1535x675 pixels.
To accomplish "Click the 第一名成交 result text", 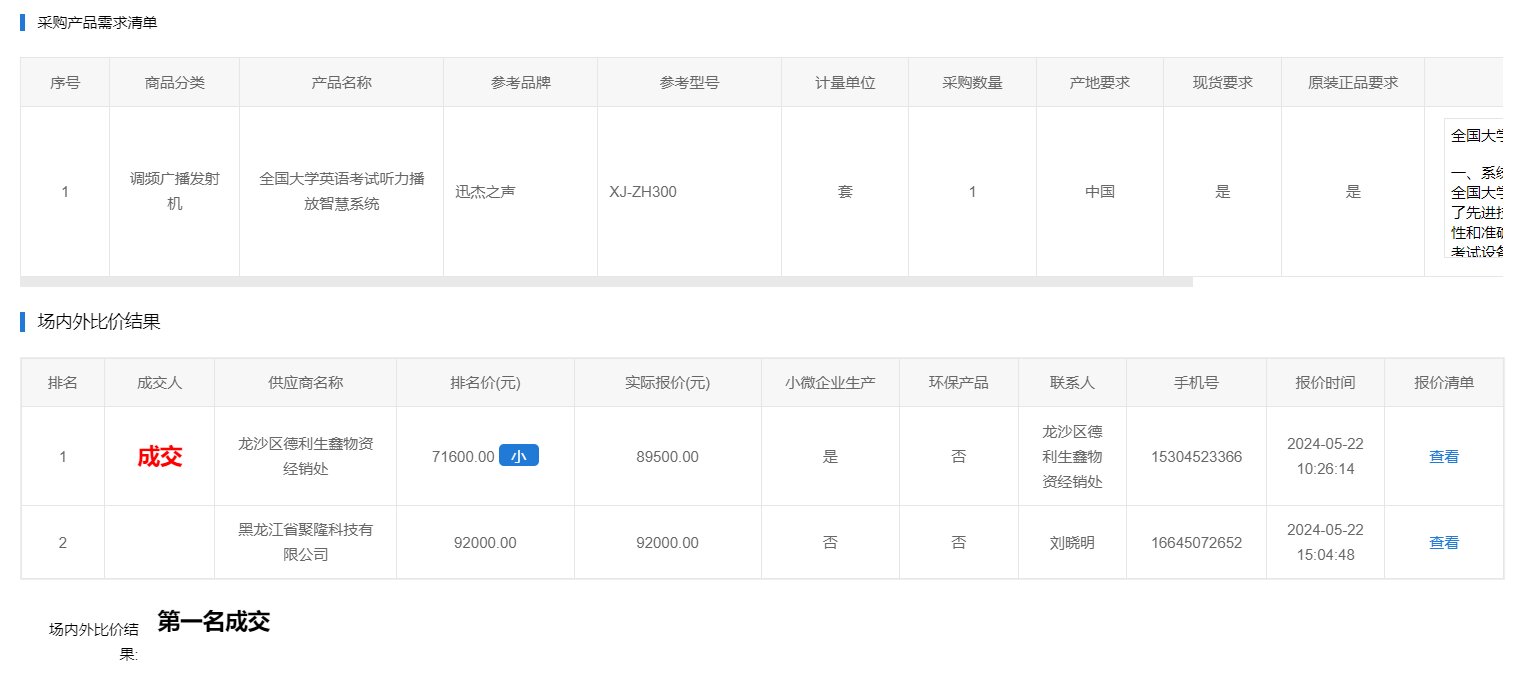I will [213, 622].
